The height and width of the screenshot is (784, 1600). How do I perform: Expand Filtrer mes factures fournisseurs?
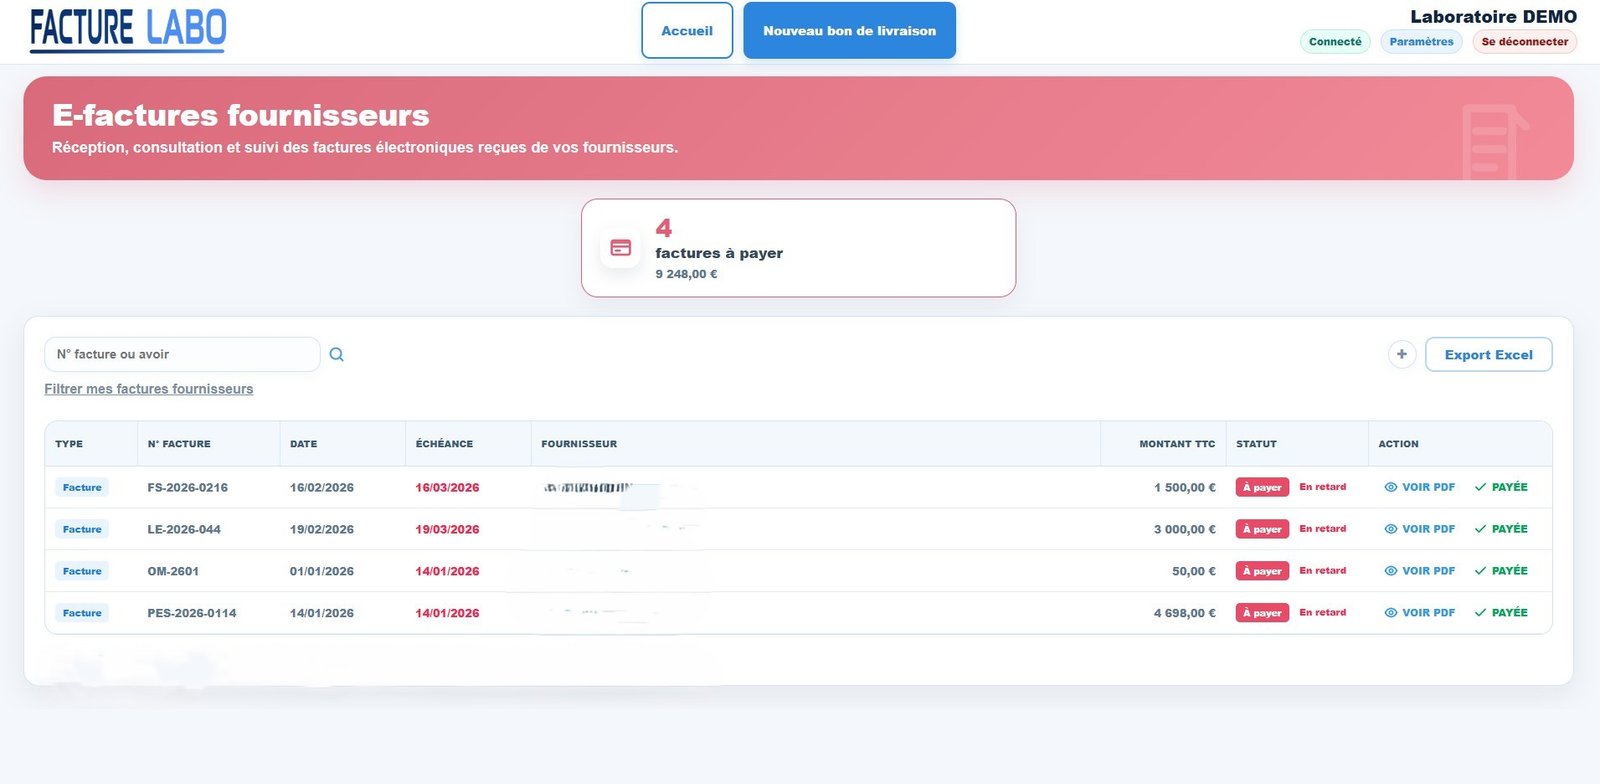click(x=149, y=389)
